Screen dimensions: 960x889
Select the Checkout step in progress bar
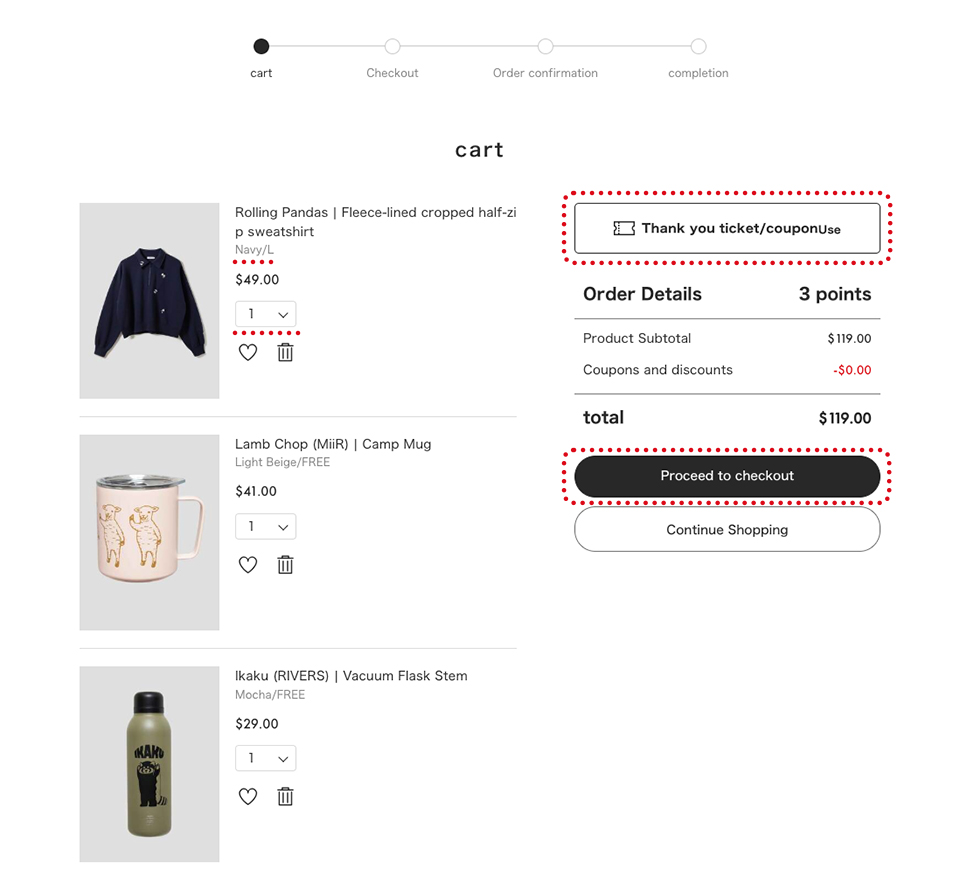point(392,46)
